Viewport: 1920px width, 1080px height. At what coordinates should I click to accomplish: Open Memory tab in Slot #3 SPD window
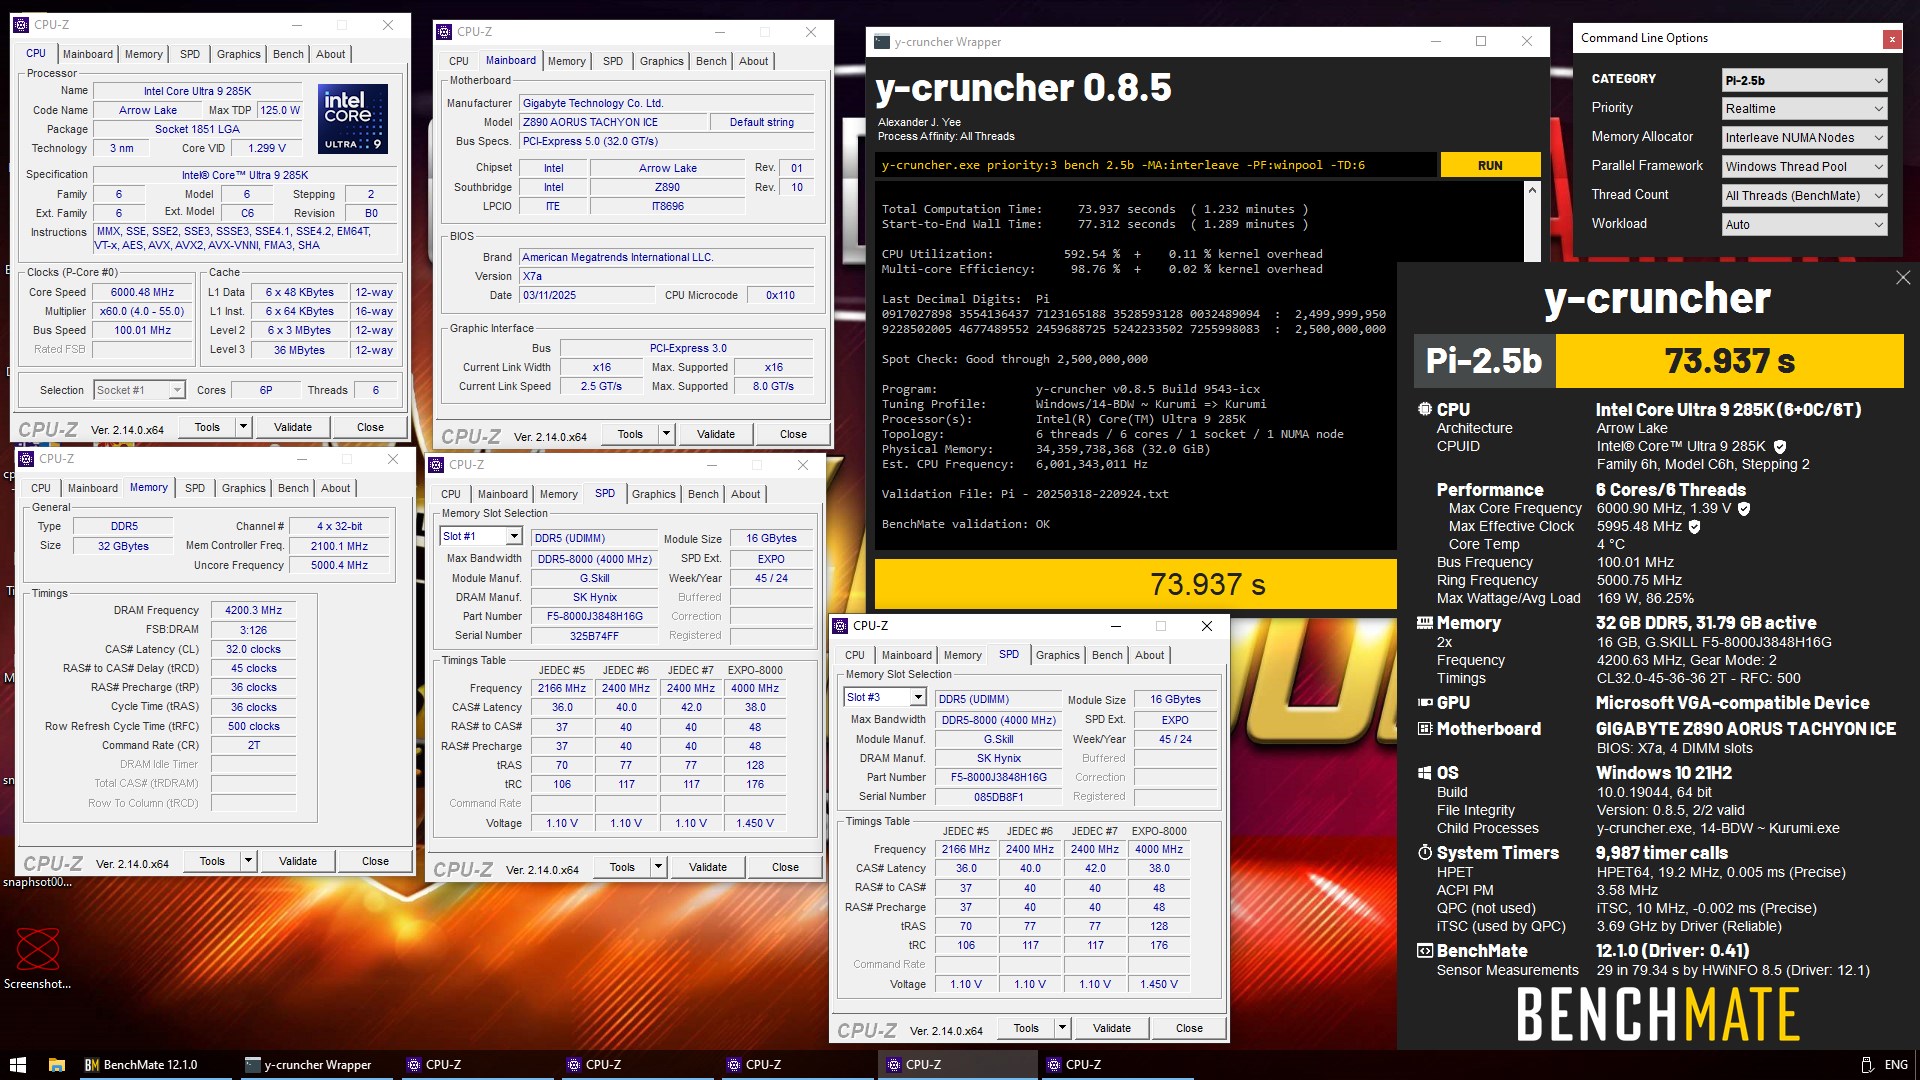coord(963,655)
